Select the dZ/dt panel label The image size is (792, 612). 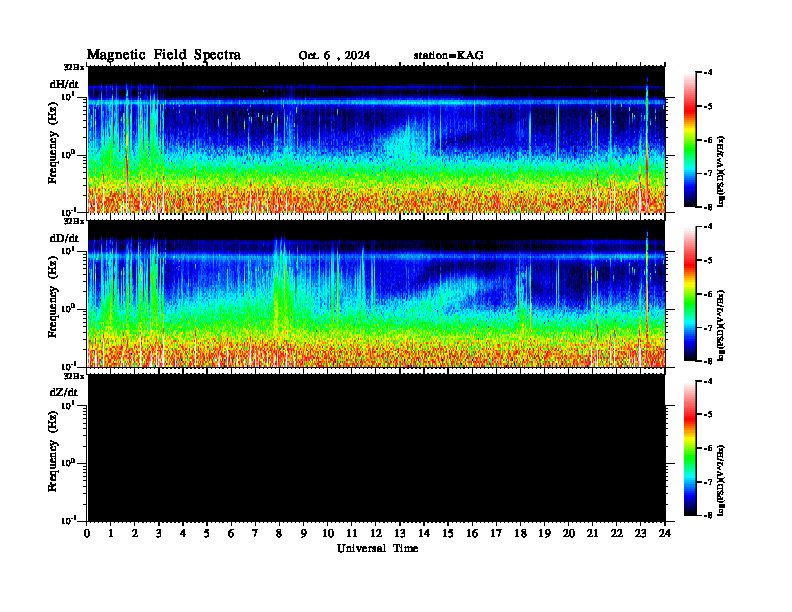coord(64,392)
